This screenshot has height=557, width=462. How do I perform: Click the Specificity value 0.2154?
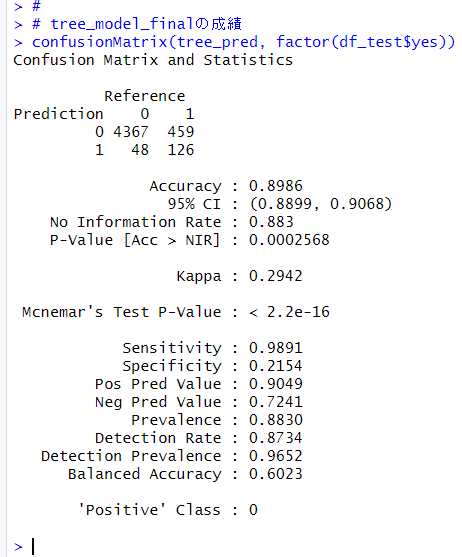coord(276,366)
